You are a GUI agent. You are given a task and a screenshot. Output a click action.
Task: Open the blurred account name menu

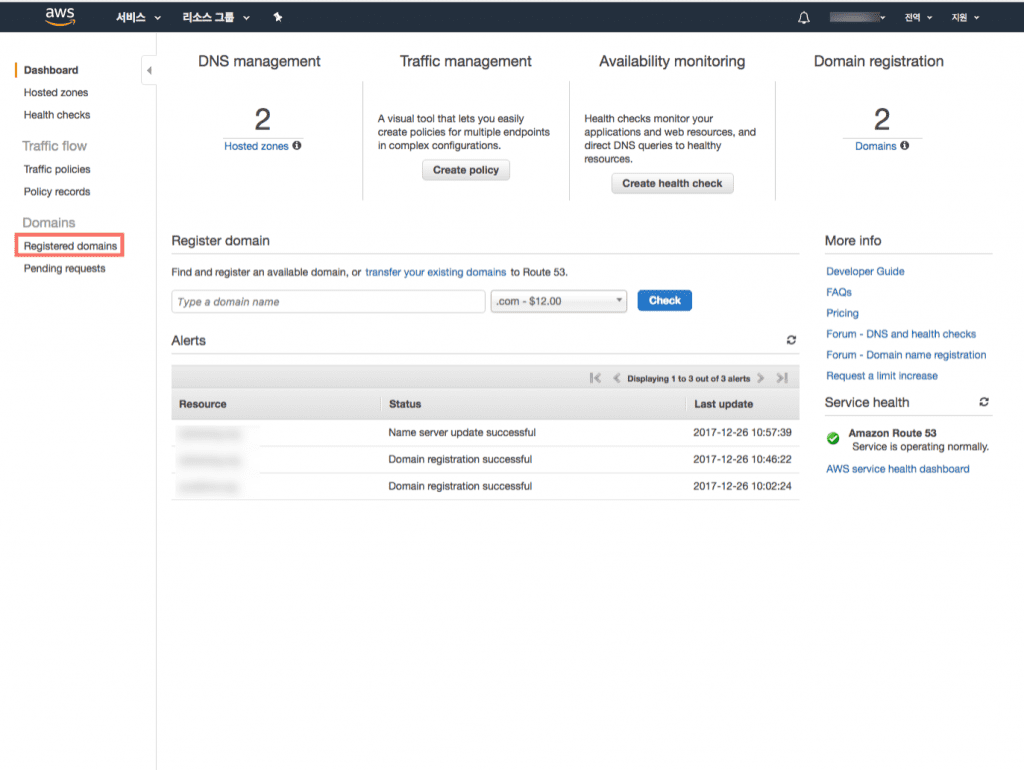click(857, 18)
